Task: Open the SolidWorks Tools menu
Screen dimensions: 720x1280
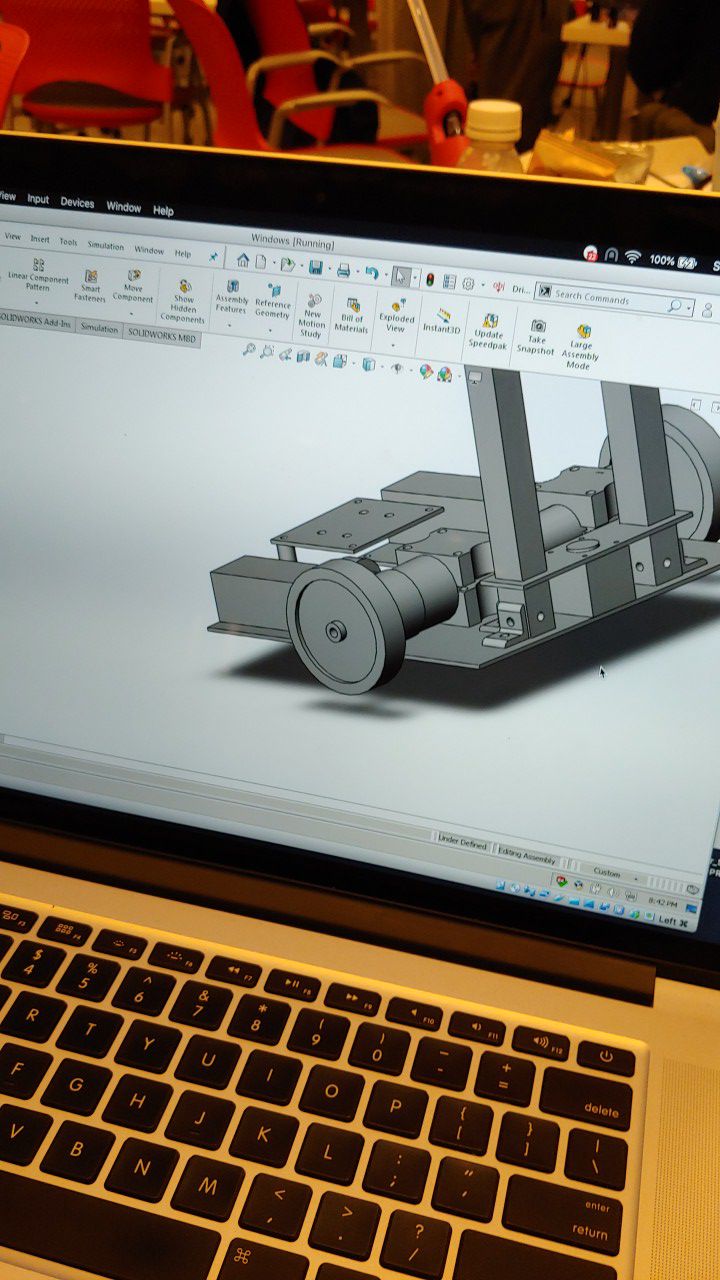Action: pos(68,242)
